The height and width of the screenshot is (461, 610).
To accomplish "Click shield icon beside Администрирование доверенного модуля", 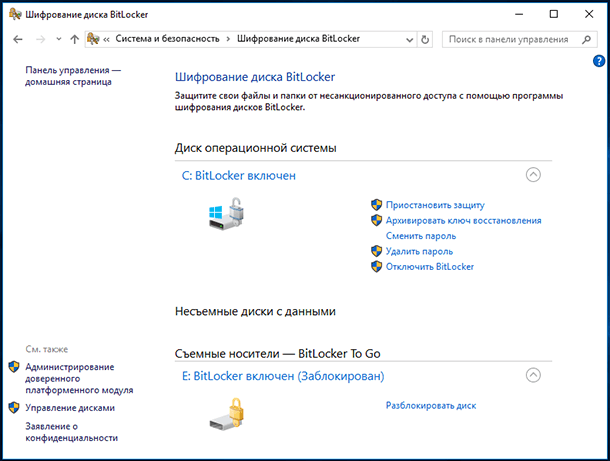I will [14, 366].
